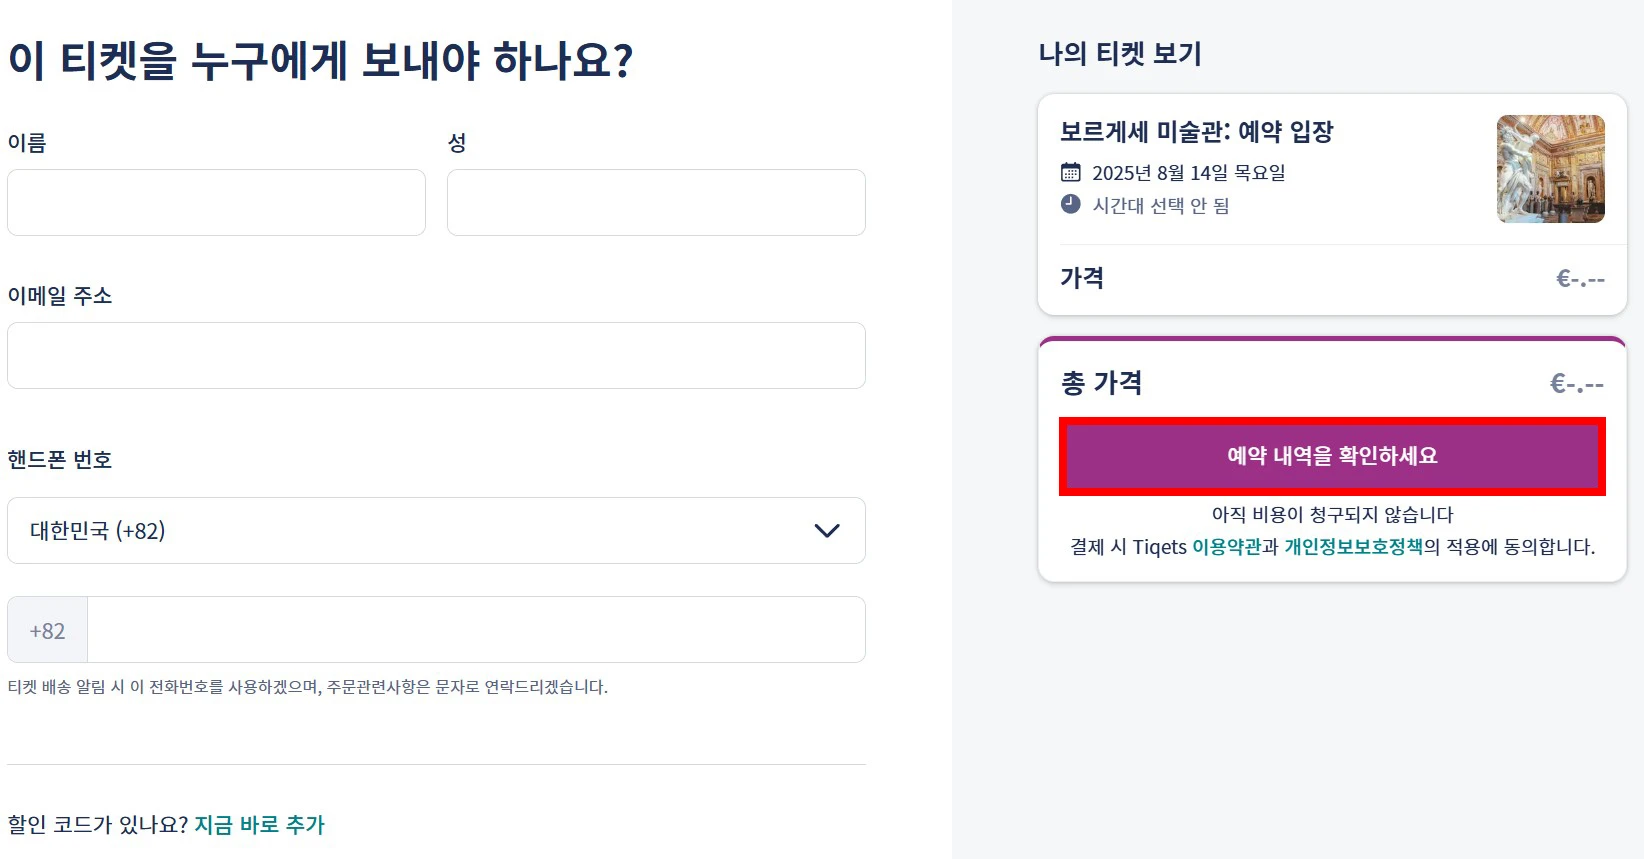Click the 보르게세 미술관: 예약 입장 ticket title
This screenshot has height=859, width=1644.
pos(1196,132)
